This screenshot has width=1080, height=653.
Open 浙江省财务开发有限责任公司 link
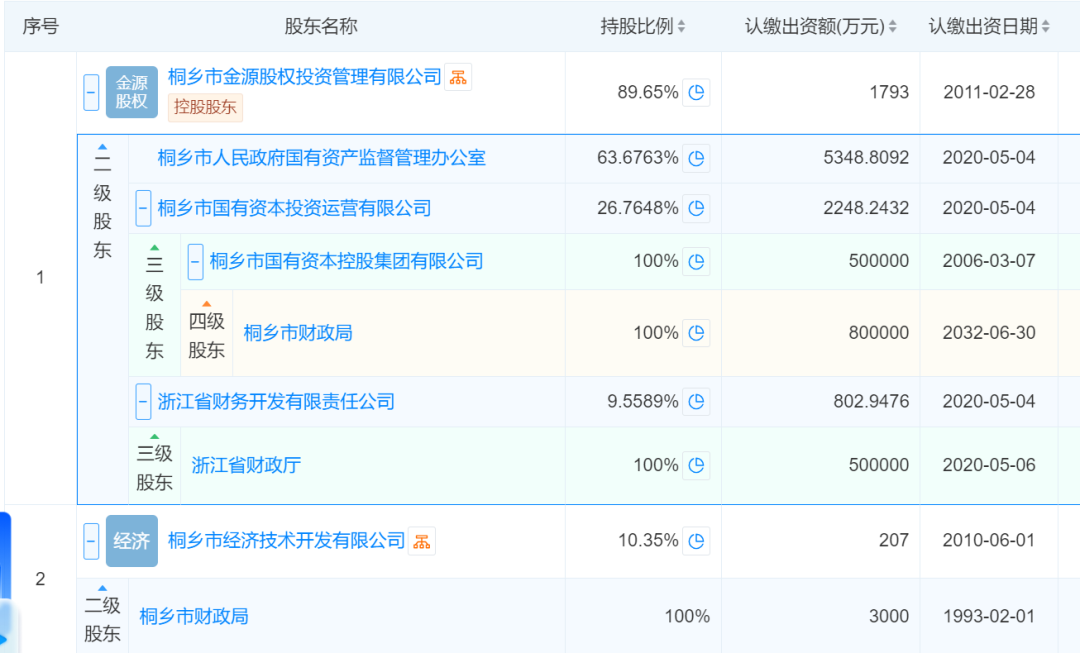tap(276, 402)
